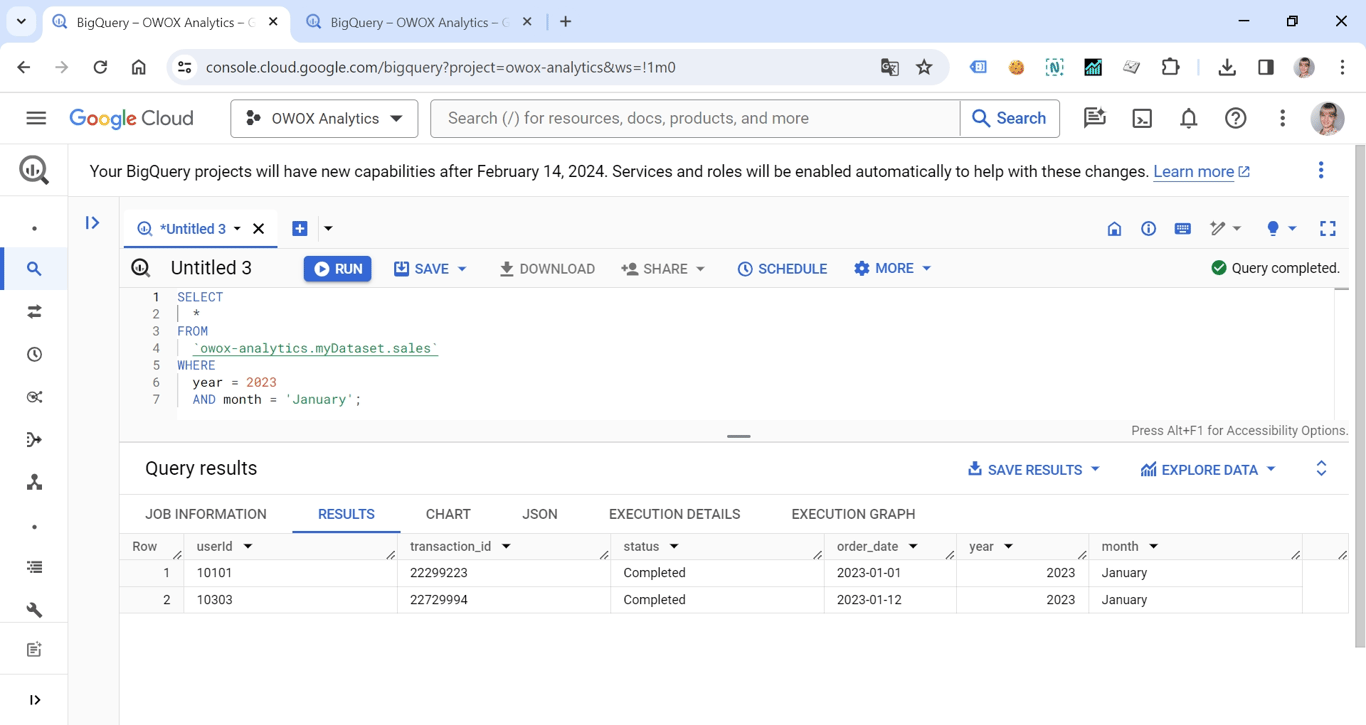The height and width of the screenshot is (725, 1366).
Task: Open the help question mark menu
Action: pos(1236,118)
